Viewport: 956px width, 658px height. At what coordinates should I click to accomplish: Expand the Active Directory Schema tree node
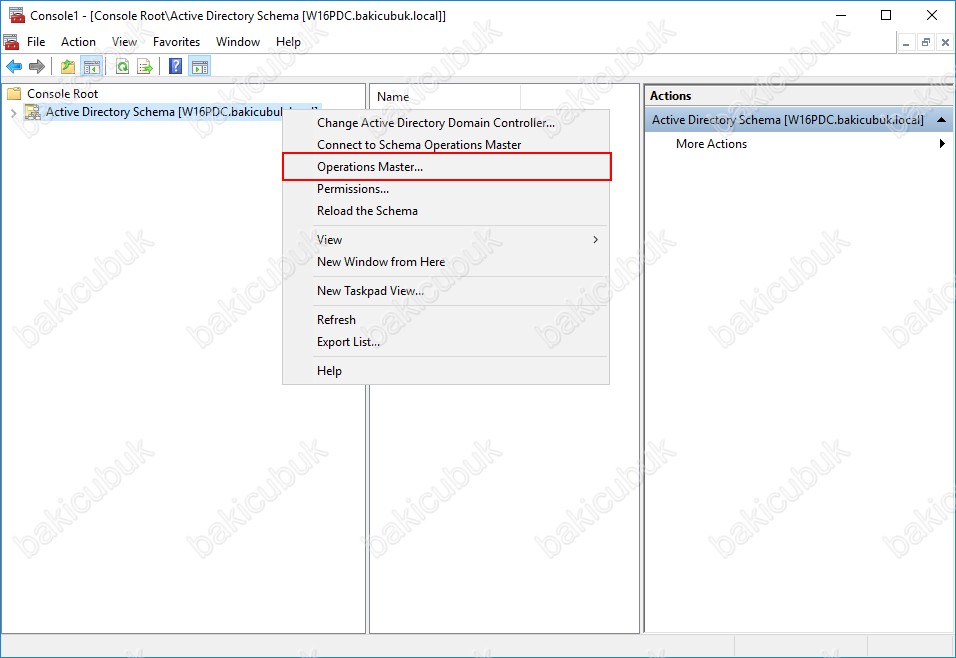(x=13, y=113)
